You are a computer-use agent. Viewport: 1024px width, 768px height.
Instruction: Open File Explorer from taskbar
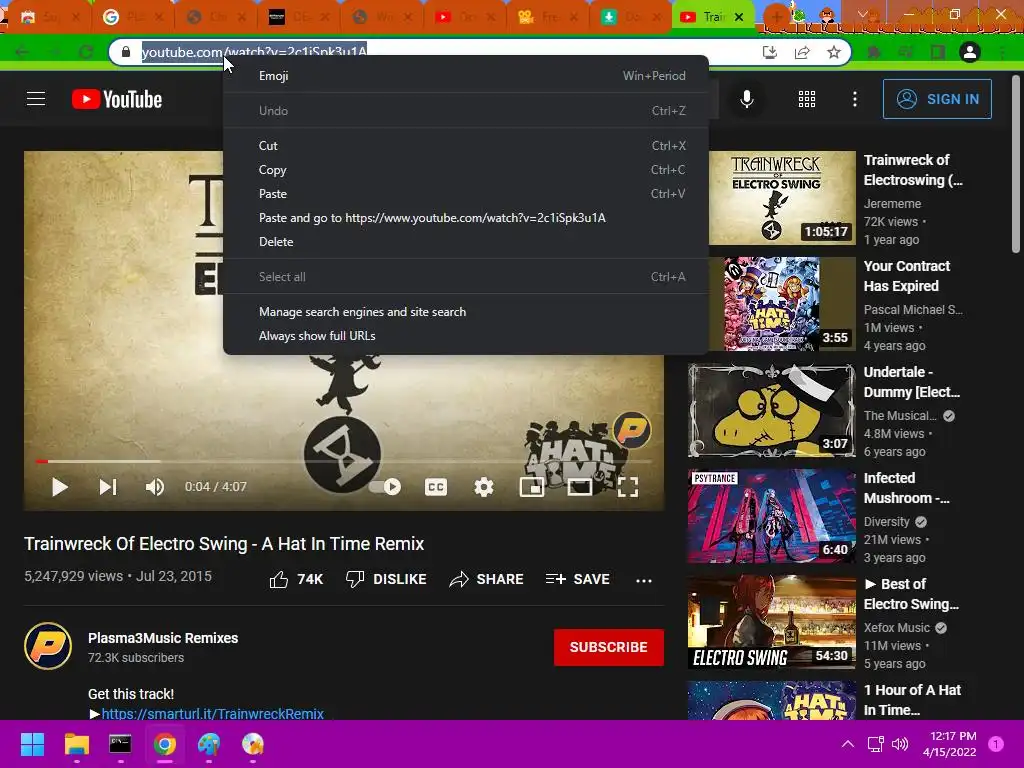click(x=76, y=744)
